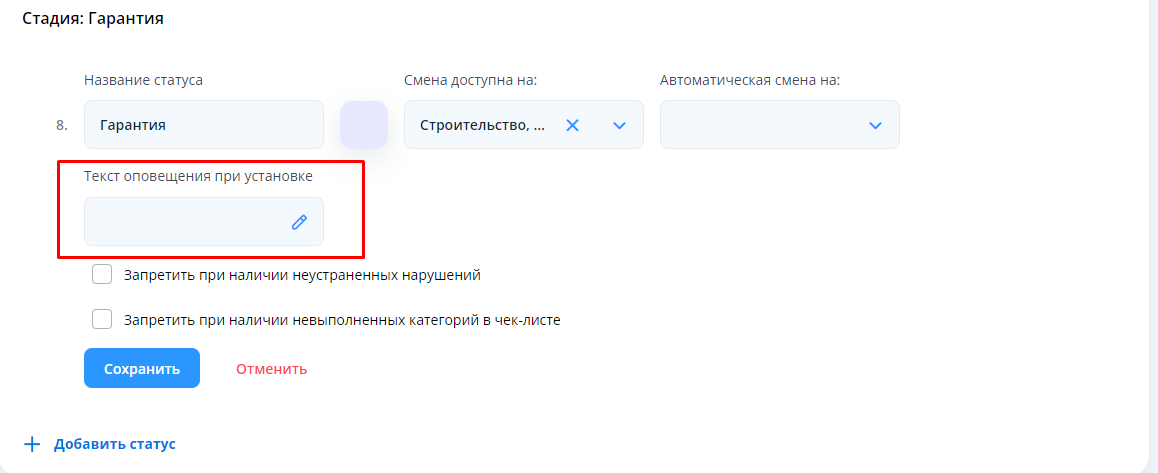Click the status row number 8
The height and width of the screenshot is (473, 1158).
click(62, 126)
